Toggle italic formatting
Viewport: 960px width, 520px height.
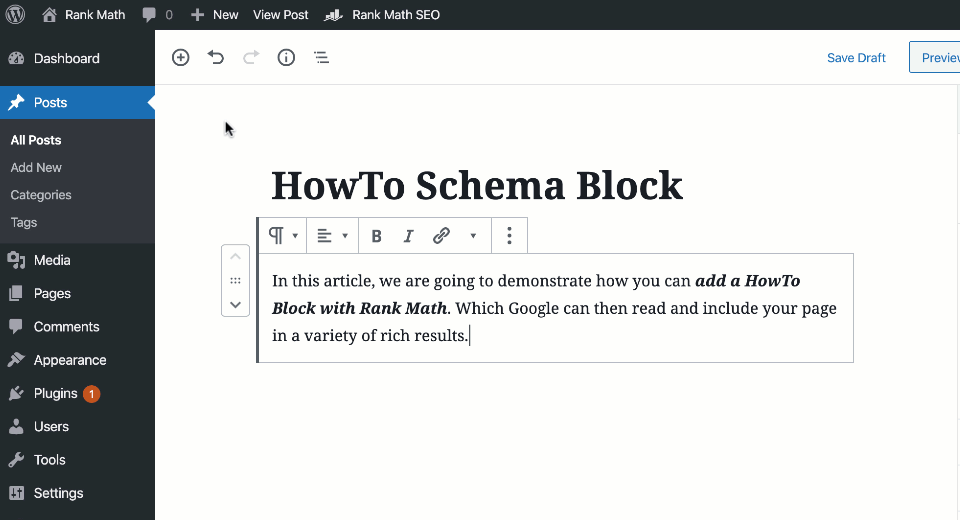click(x=408, y=236)
